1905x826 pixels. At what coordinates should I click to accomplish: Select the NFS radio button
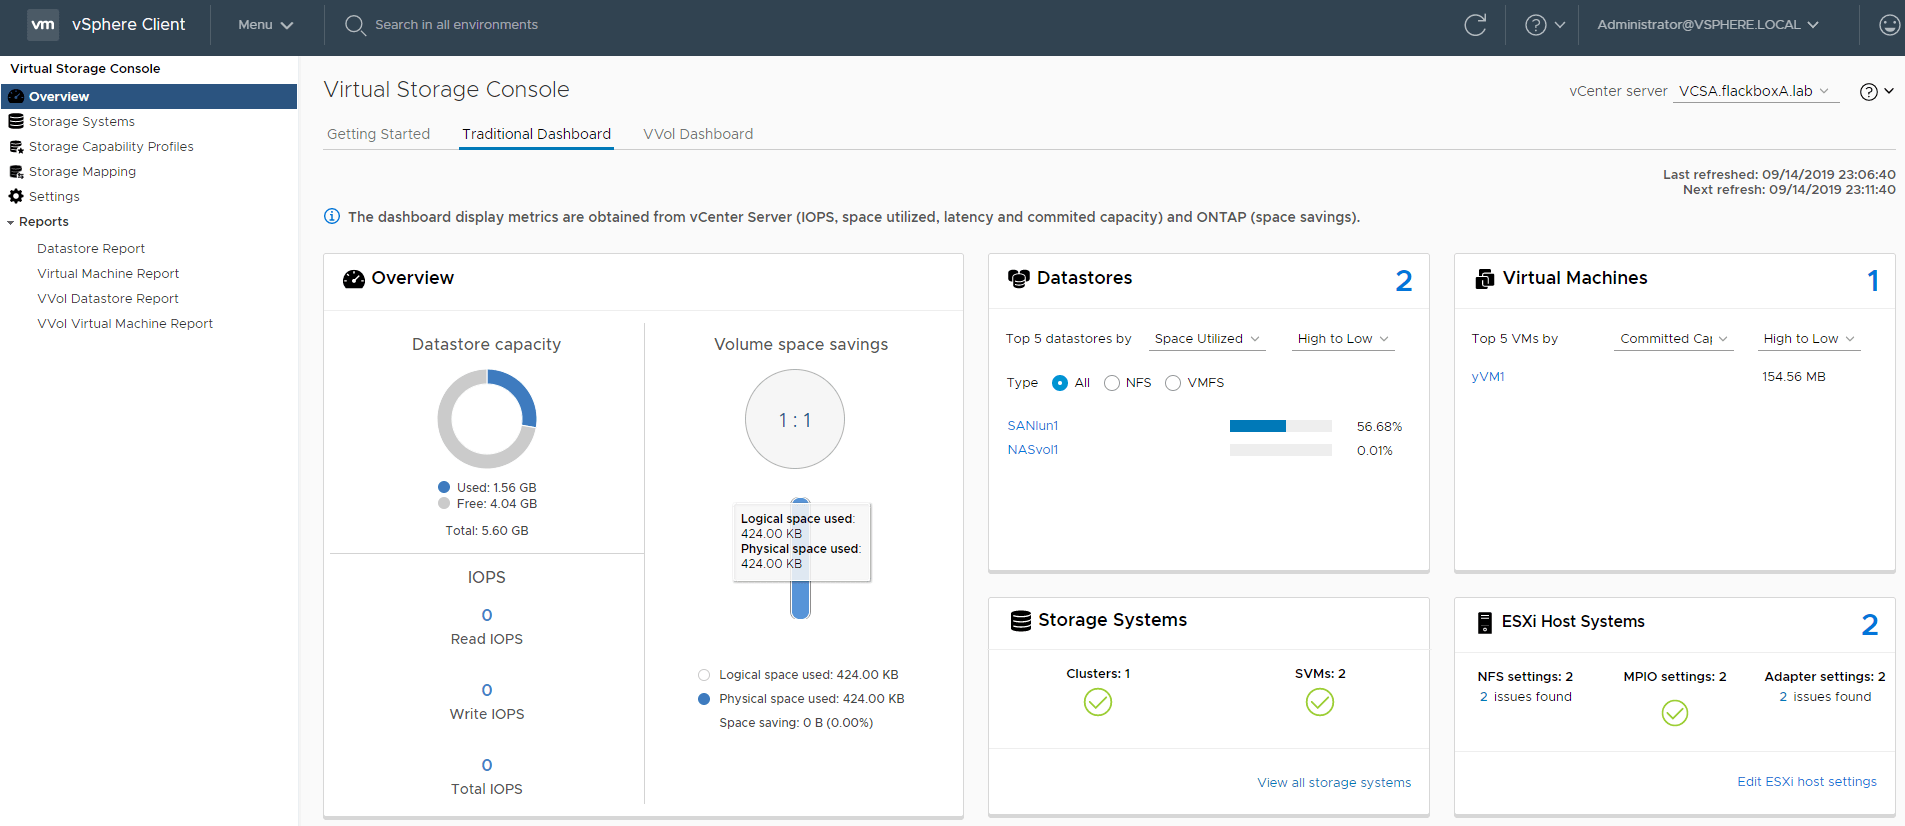(1112, 383)
